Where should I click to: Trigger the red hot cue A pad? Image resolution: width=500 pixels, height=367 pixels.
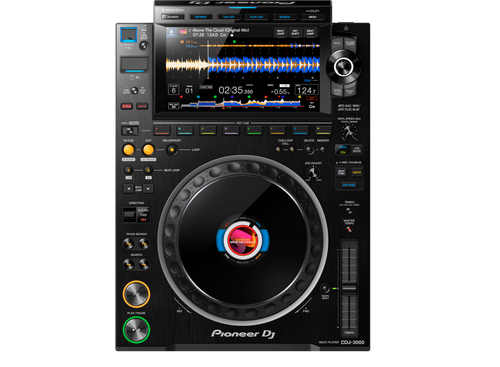[x=162, y=130]
